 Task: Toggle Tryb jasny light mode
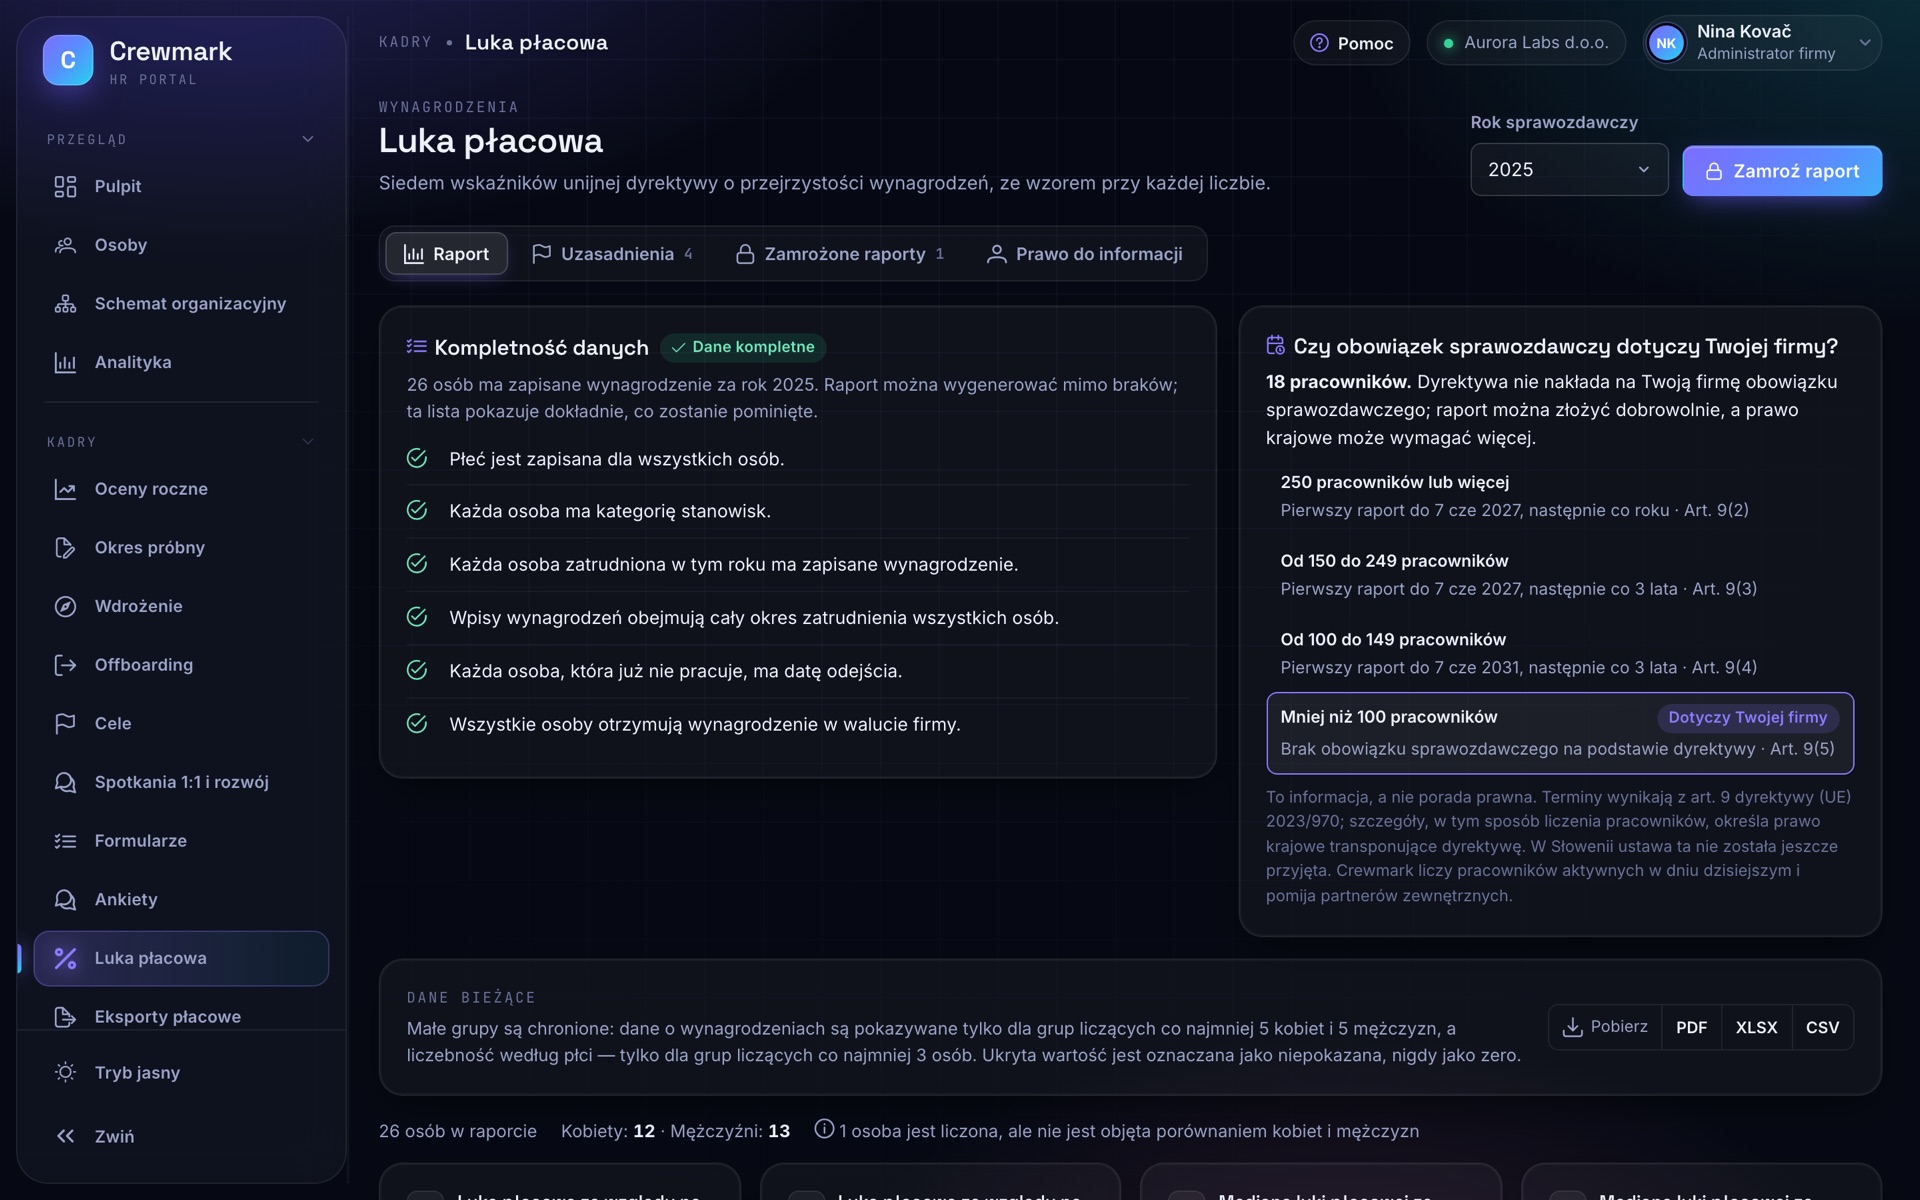click(x=181, y=1072)
